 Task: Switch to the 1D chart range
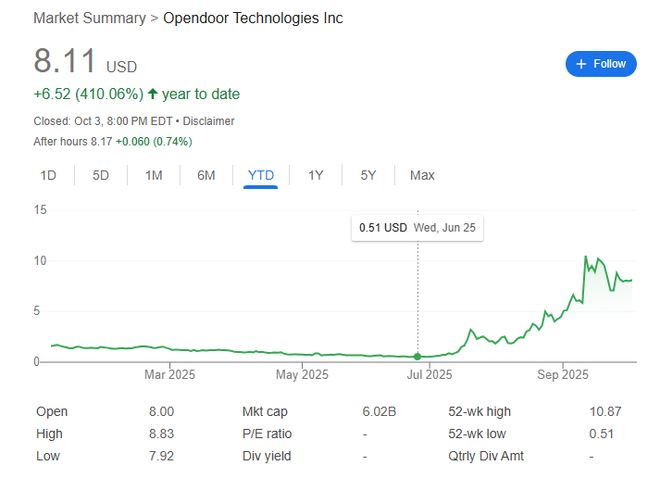coord(48,176)
